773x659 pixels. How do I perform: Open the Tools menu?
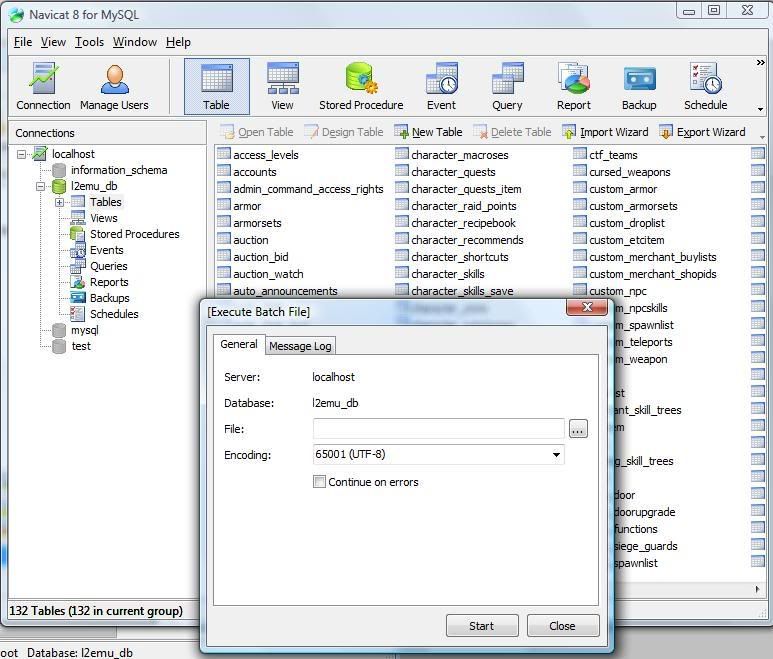89,42
